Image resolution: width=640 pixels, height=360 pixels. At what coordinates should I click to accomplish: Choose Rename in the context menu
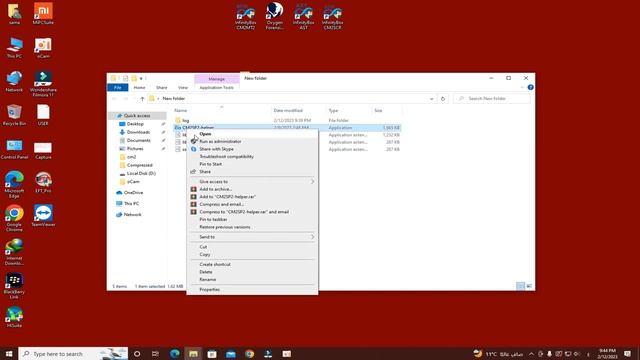click(x=207, y=280)
